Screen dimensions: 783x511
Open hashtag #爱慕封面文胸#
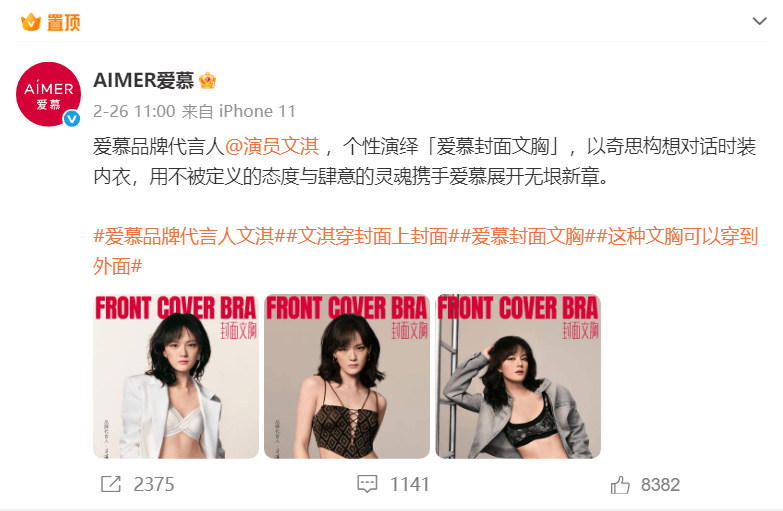(x=527, y=236)
